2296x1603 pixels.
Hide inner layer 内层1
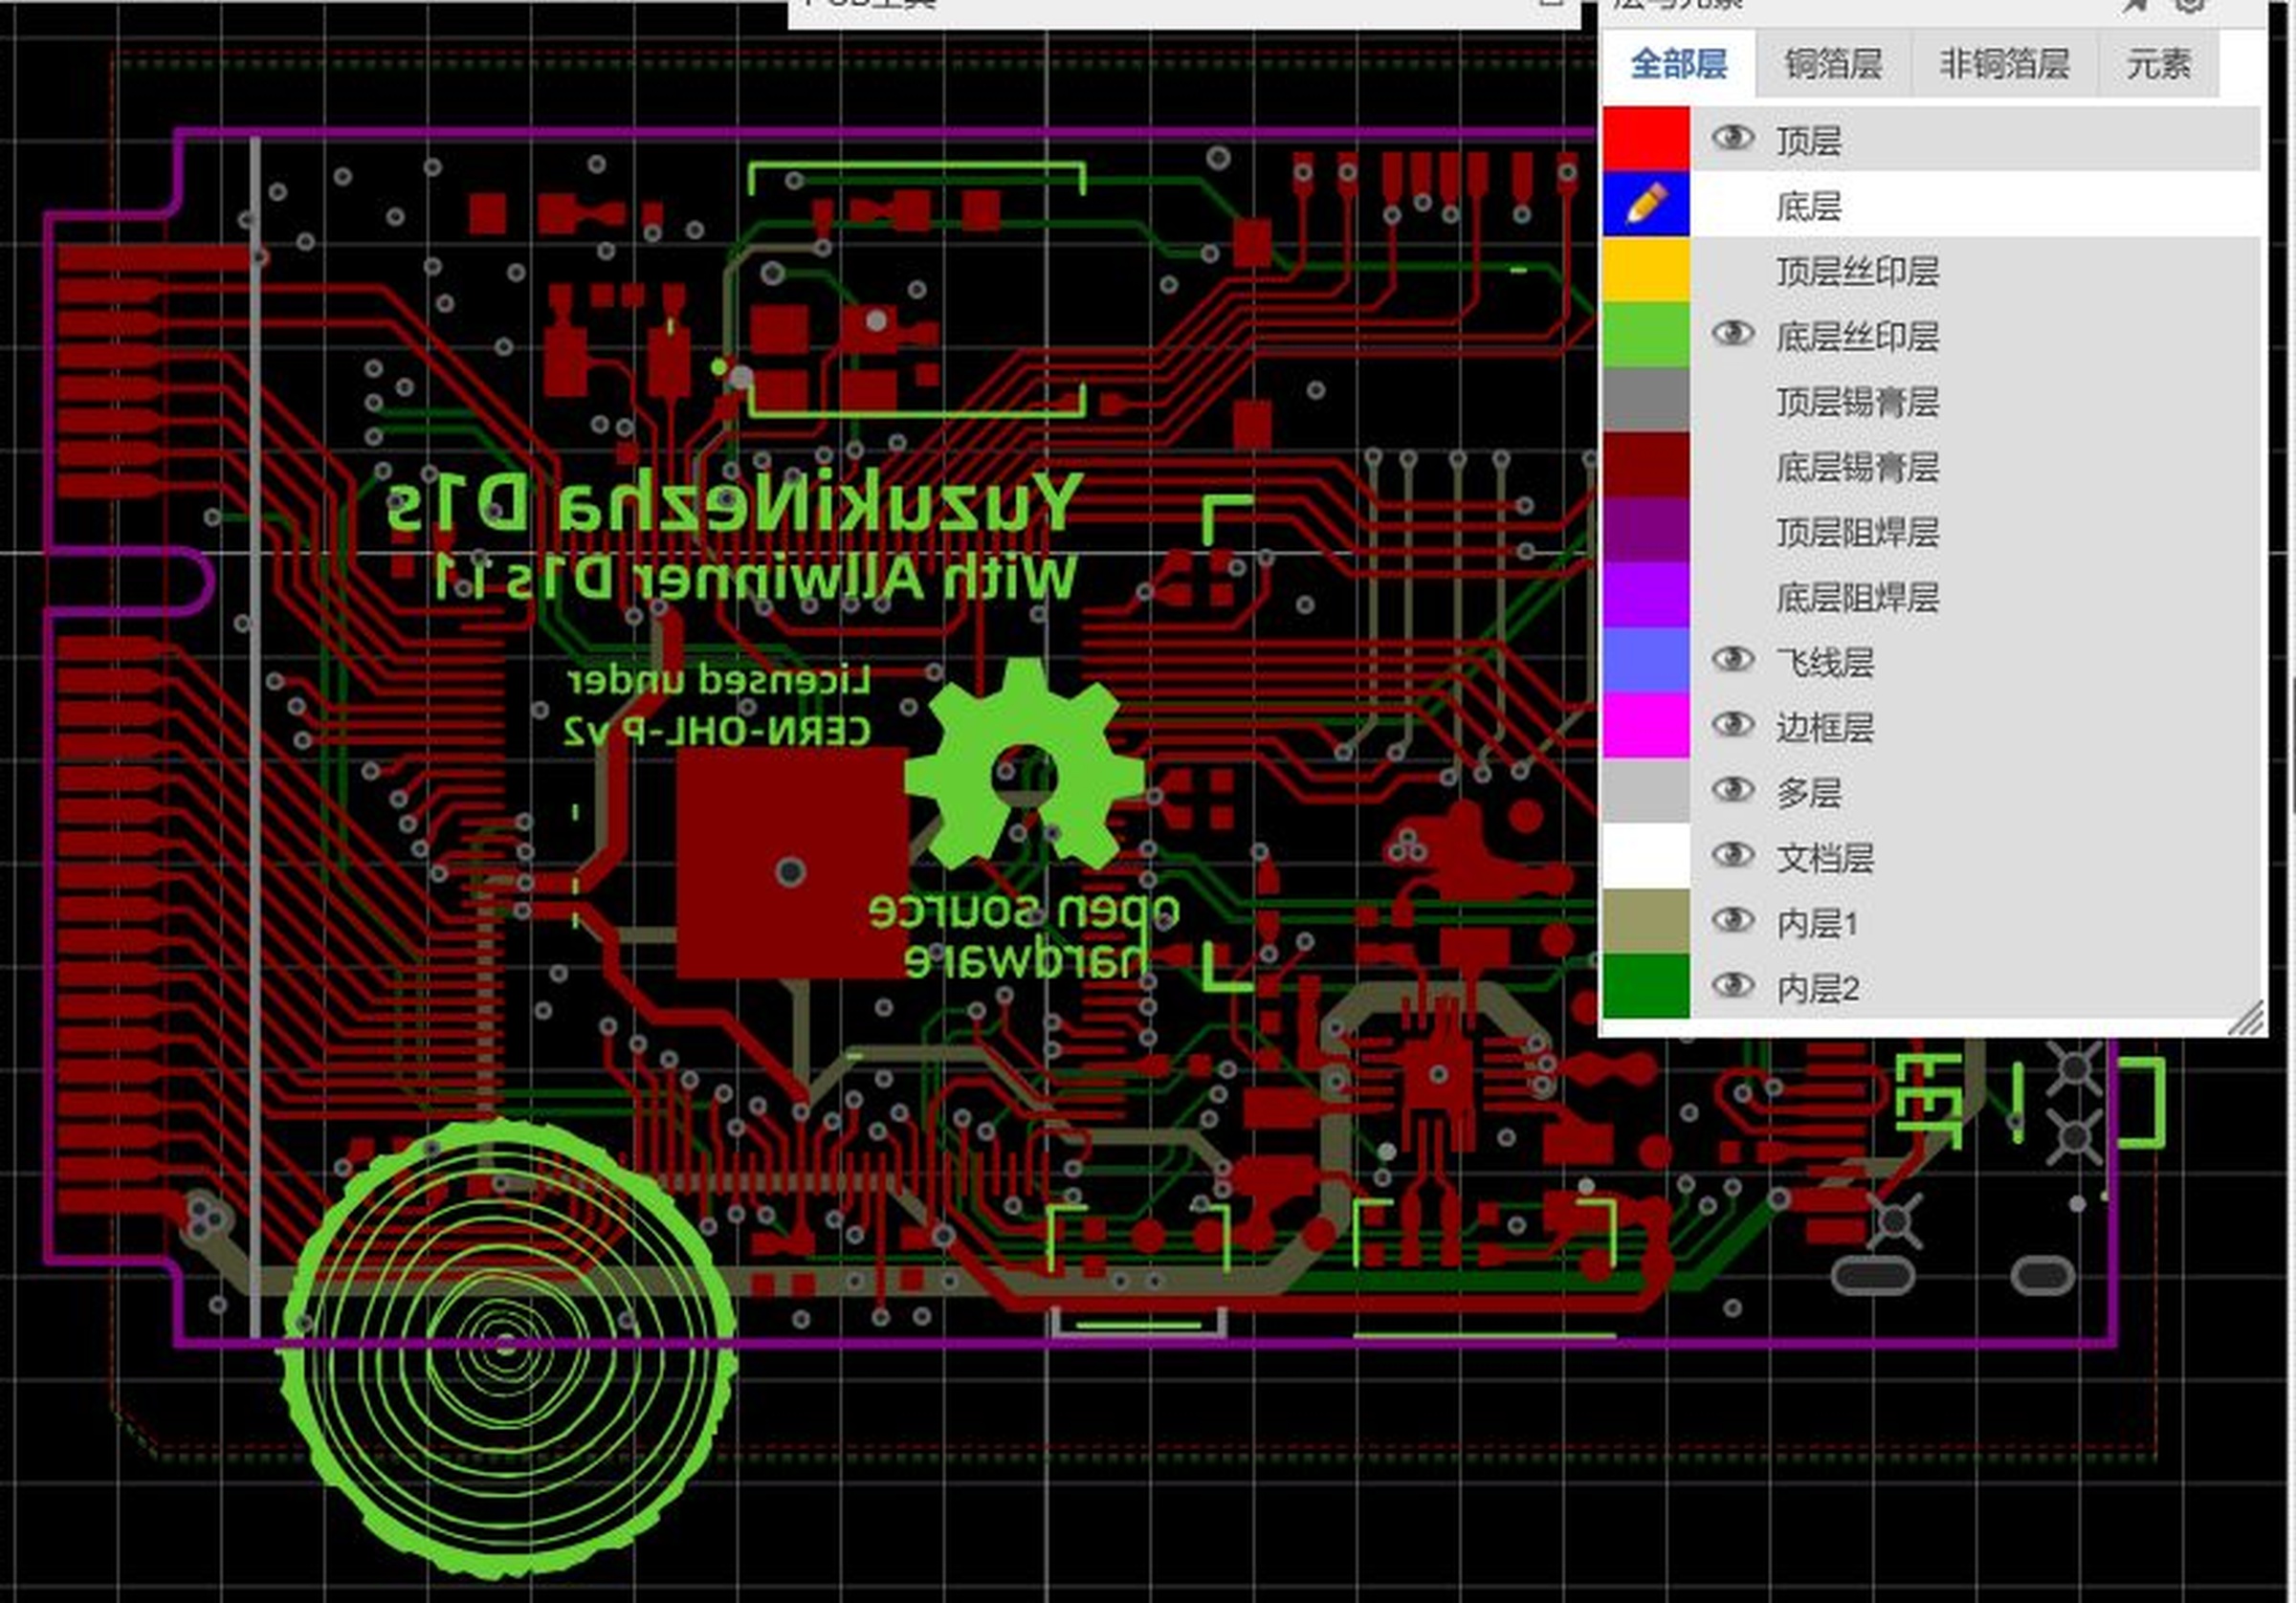pyautogui.click(x=1733, y=919)
